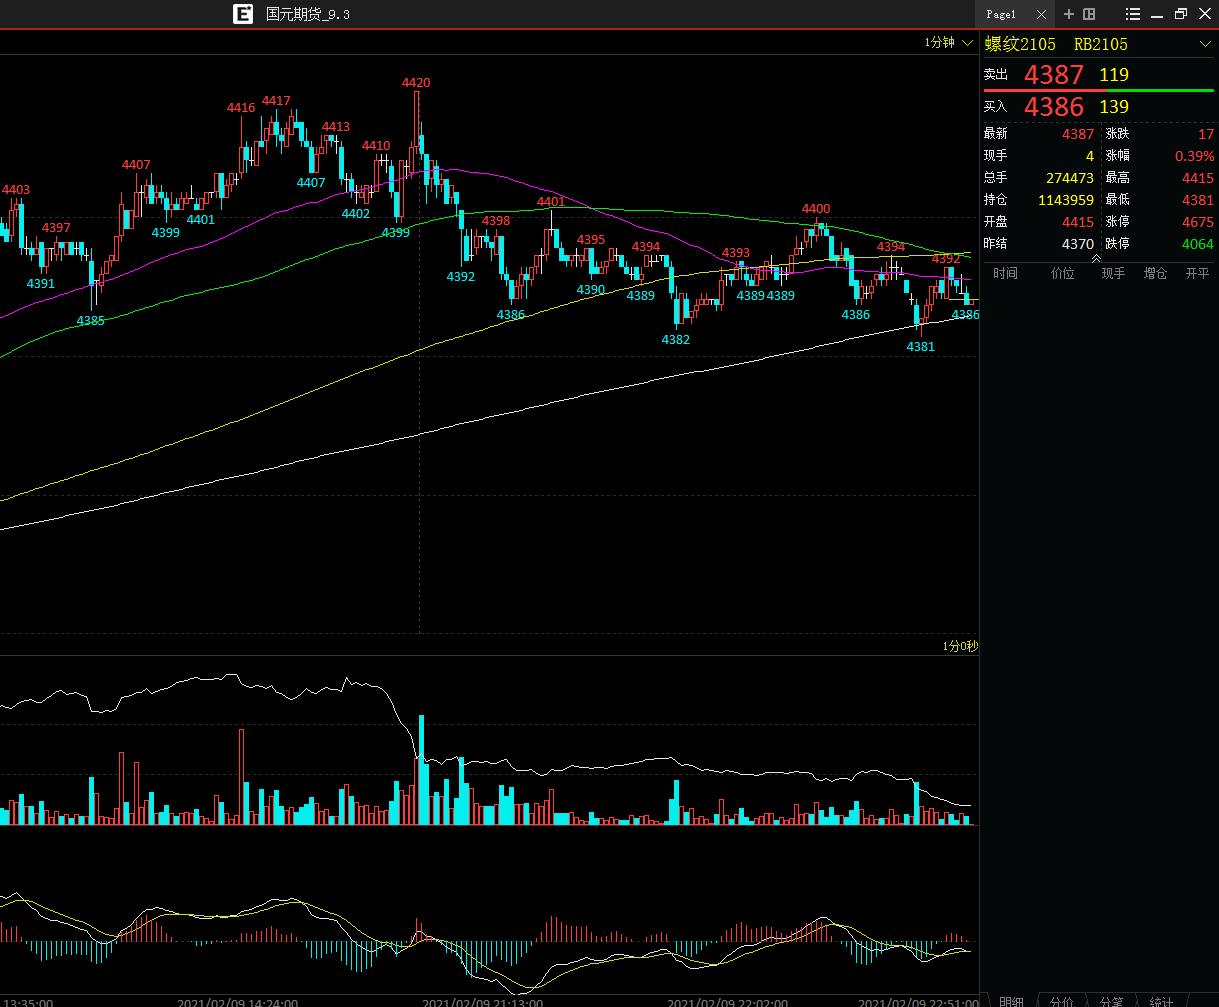The height and width of the screenshot is (1007, 1219).
Task: Open the split layout icon beside the plus
Action: pyautogui.click(x=1089, y=14)
